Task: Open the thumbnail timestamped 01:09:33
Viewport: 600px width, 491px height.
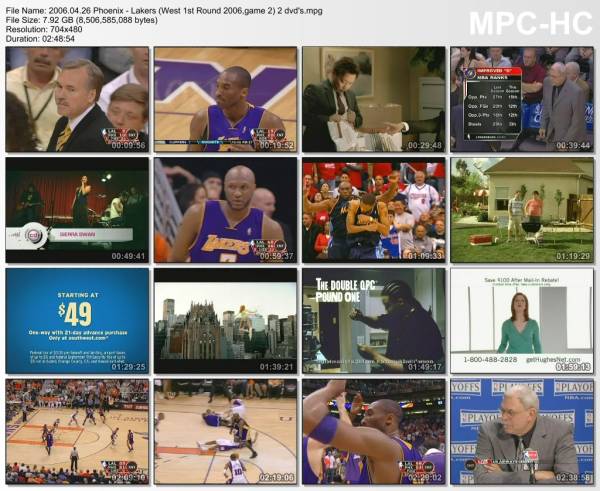Action: click(x=374, y=210)
